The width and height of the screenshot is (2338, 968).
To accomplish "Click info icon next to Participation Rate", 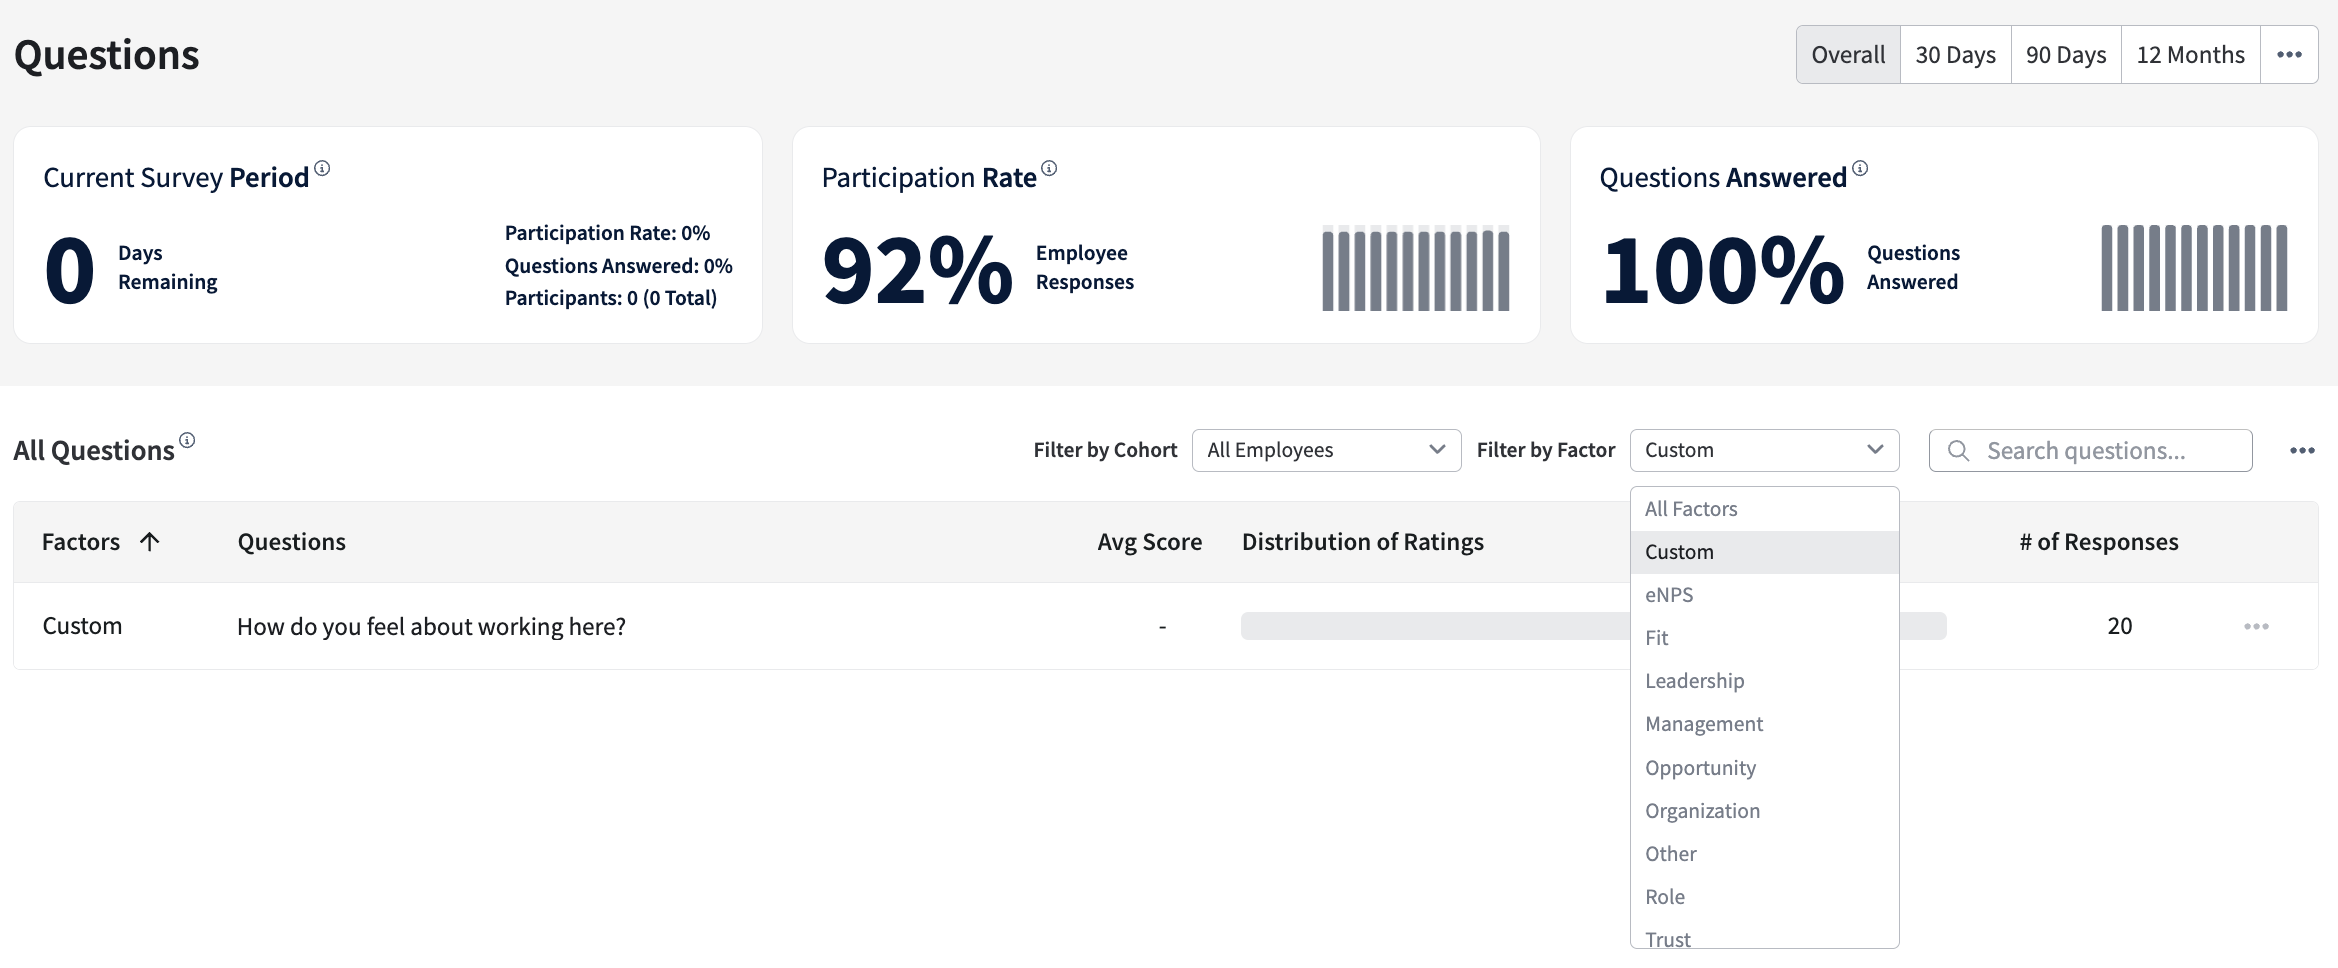I will point(1049,168).
